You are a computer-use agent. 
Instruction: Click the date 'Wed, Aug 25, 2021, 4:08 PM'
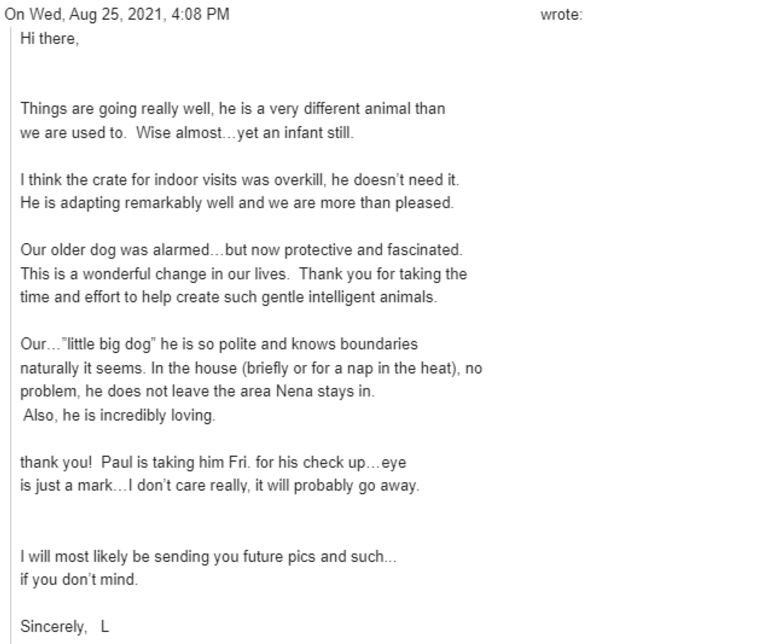[x=129, y=14]
